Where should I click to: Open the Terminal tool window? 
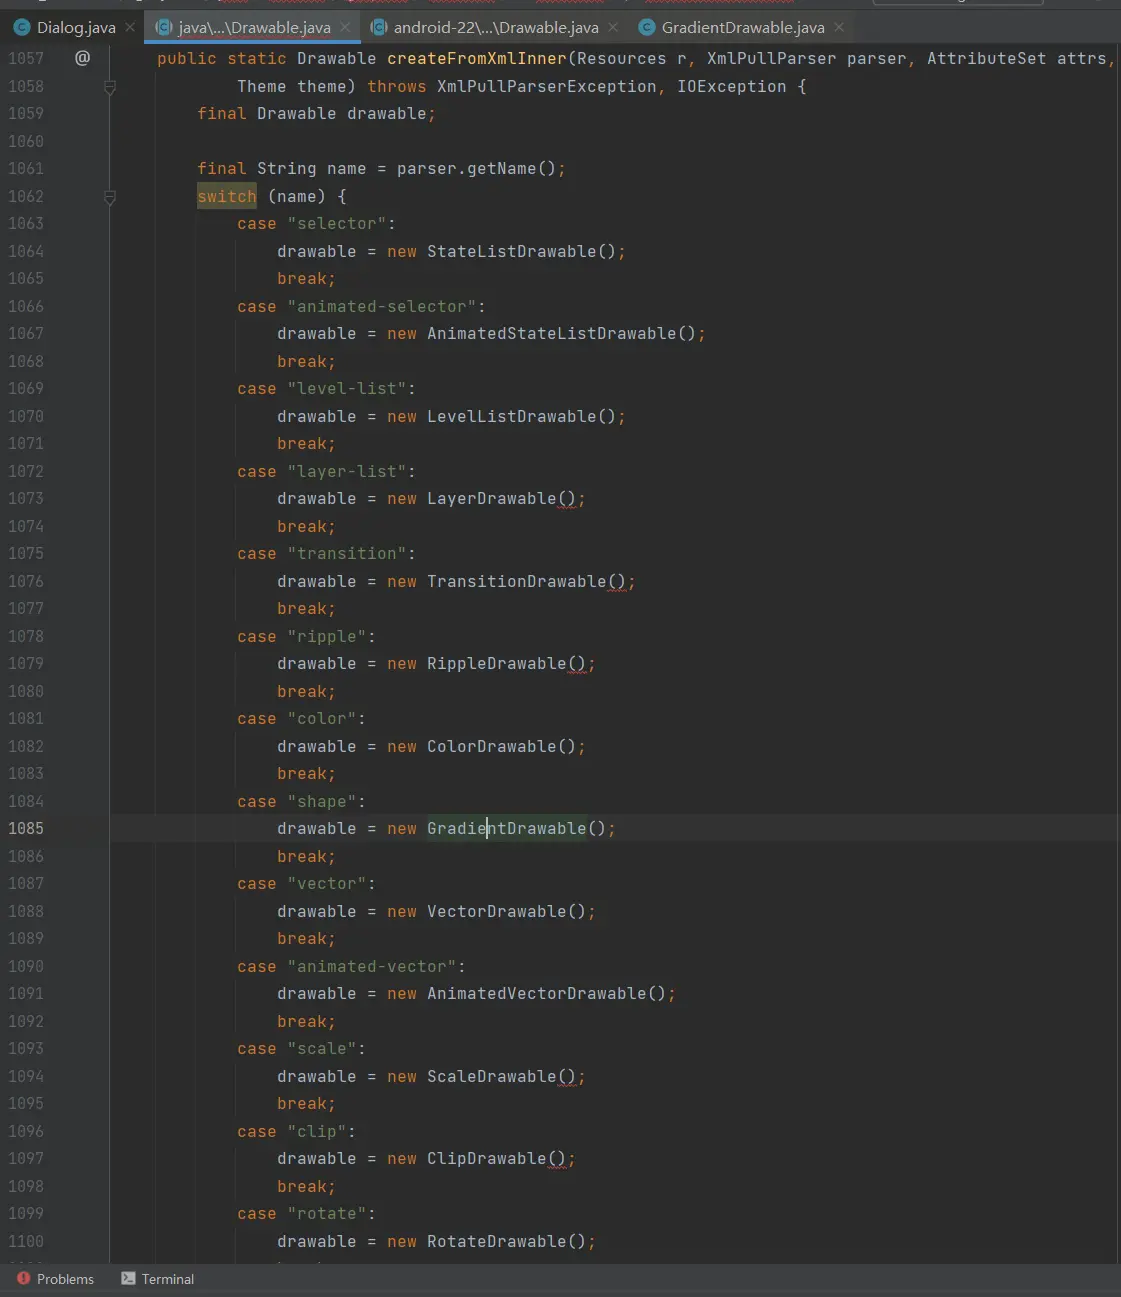click(167, 1279)
